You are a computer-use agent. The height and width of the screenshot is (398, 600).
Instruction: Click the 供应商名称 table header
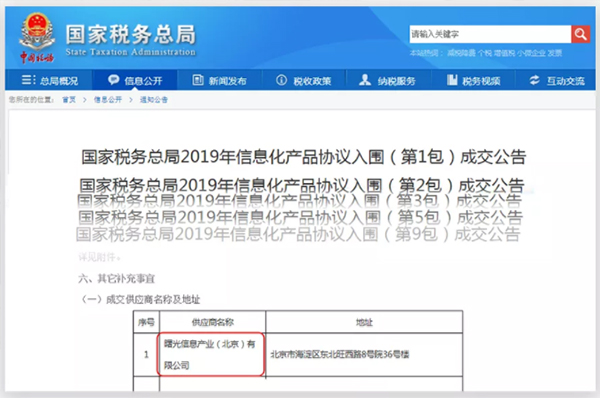tap(213, 322)
